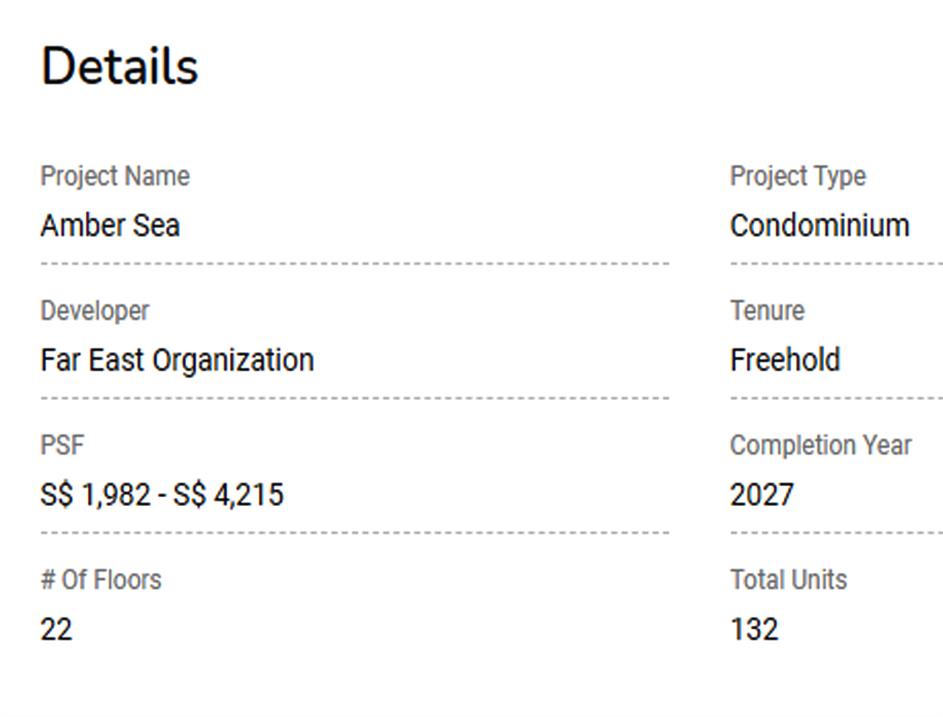Click the # Of Floors label
Screen dimensions: 943x717
tap(100, 580)
